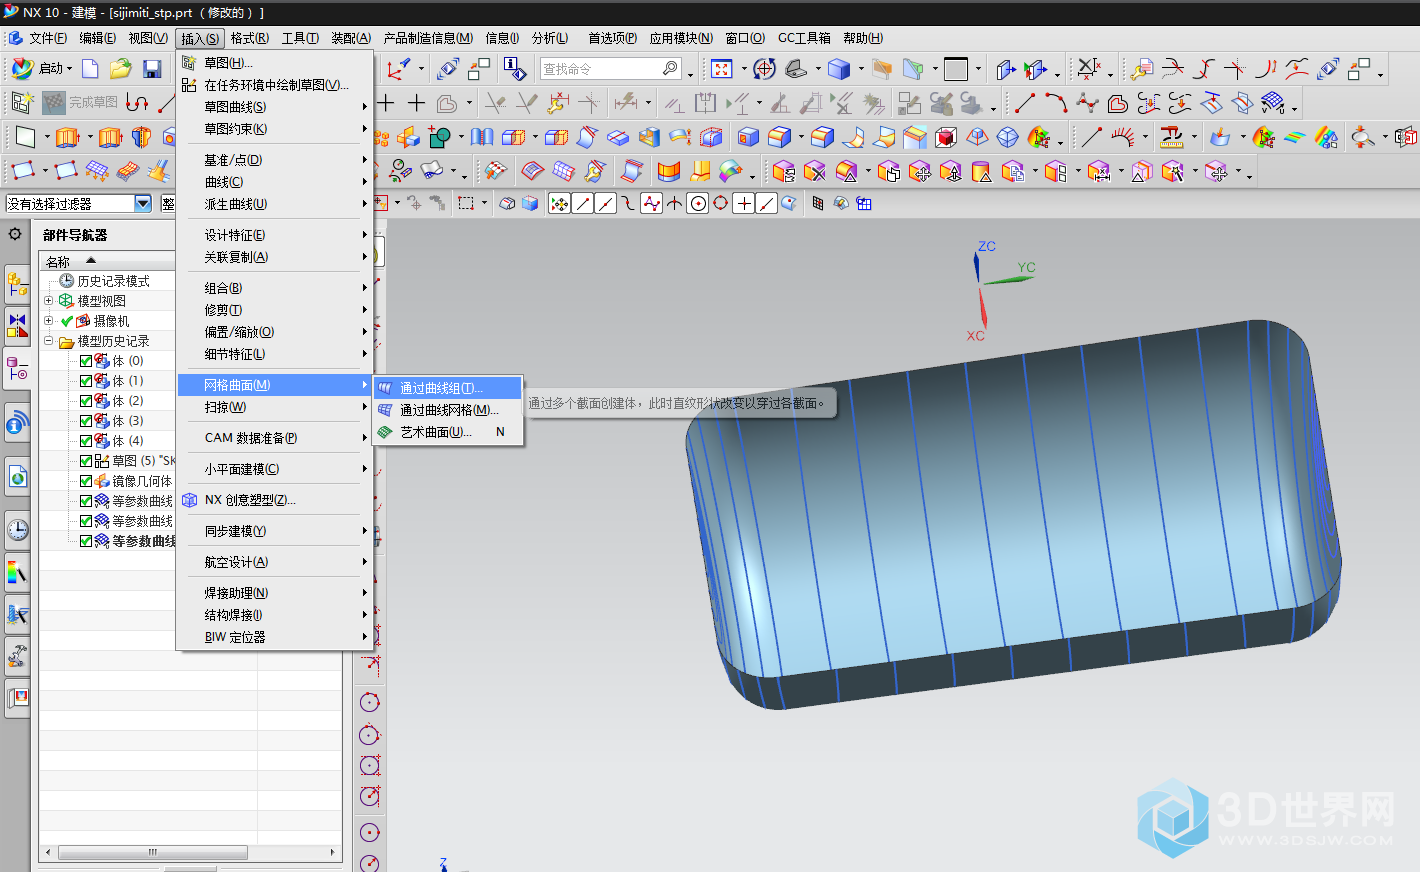
Task: Open the History clock sidebar tab
Action: 17,529
